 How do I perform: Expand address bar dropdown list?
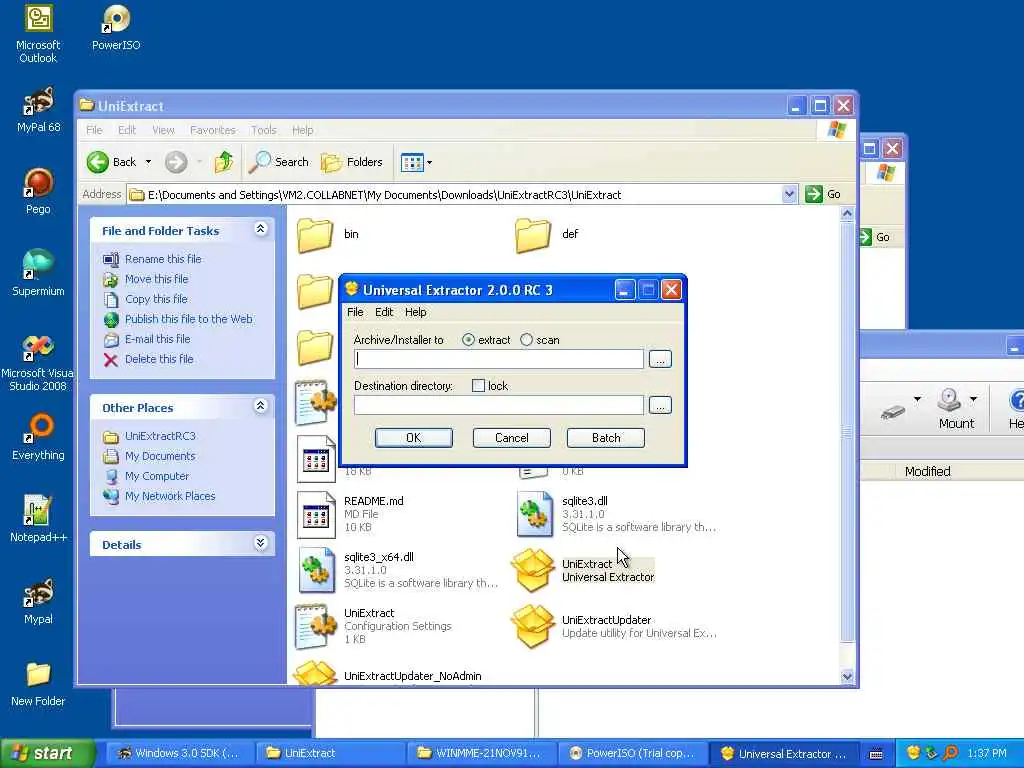(789, 194)
